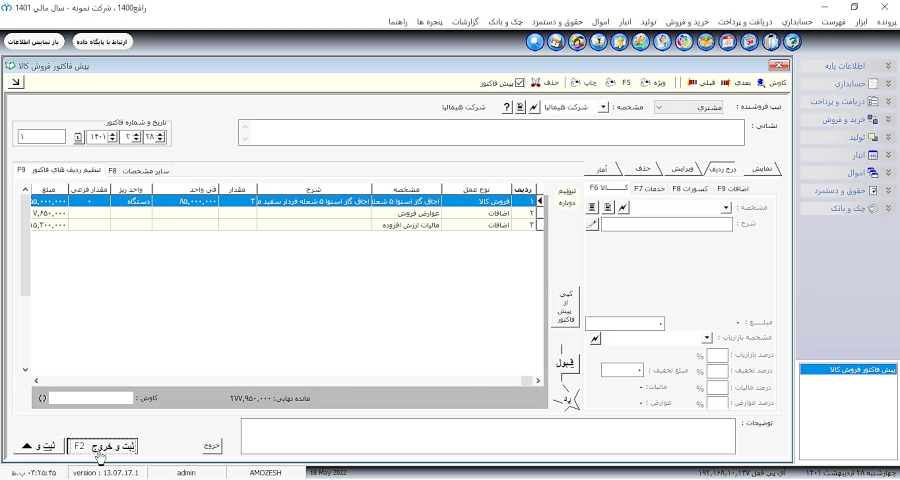Expand تولید sidebar section
This screenshot has height=480, width=900.
point(888,137)
